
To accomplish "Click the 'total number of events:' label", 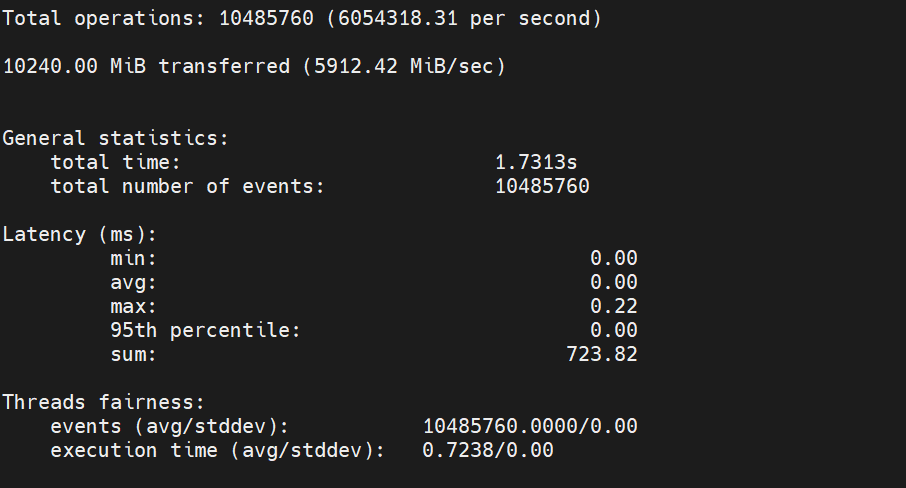I will point(188,187).
